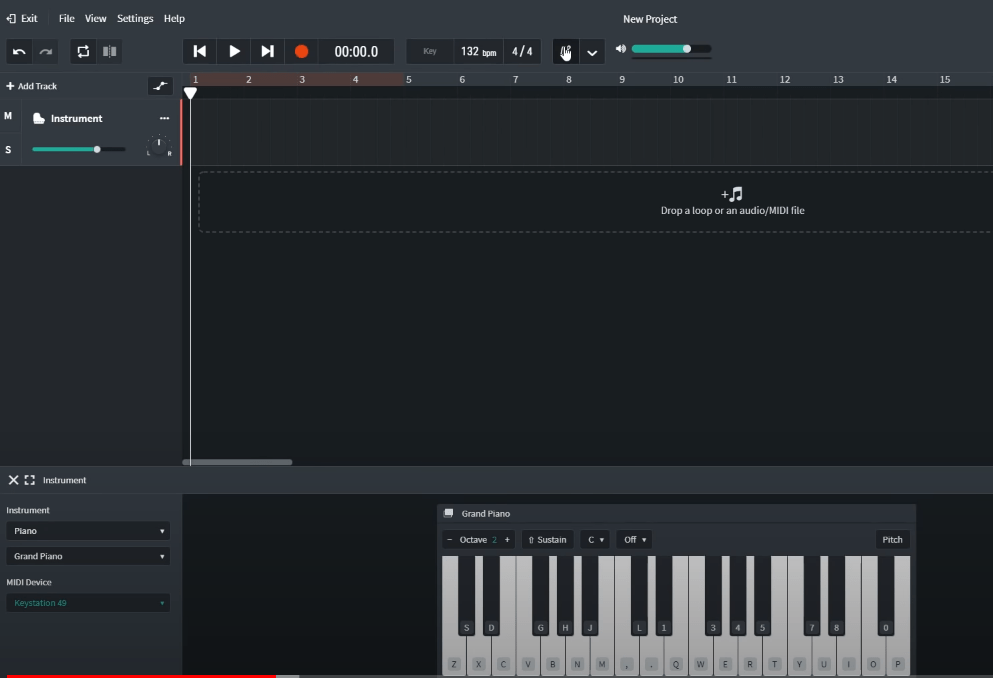Expand the instrument panel to fullscreen
The image size is (993, 678).
(x=30, y=480)
